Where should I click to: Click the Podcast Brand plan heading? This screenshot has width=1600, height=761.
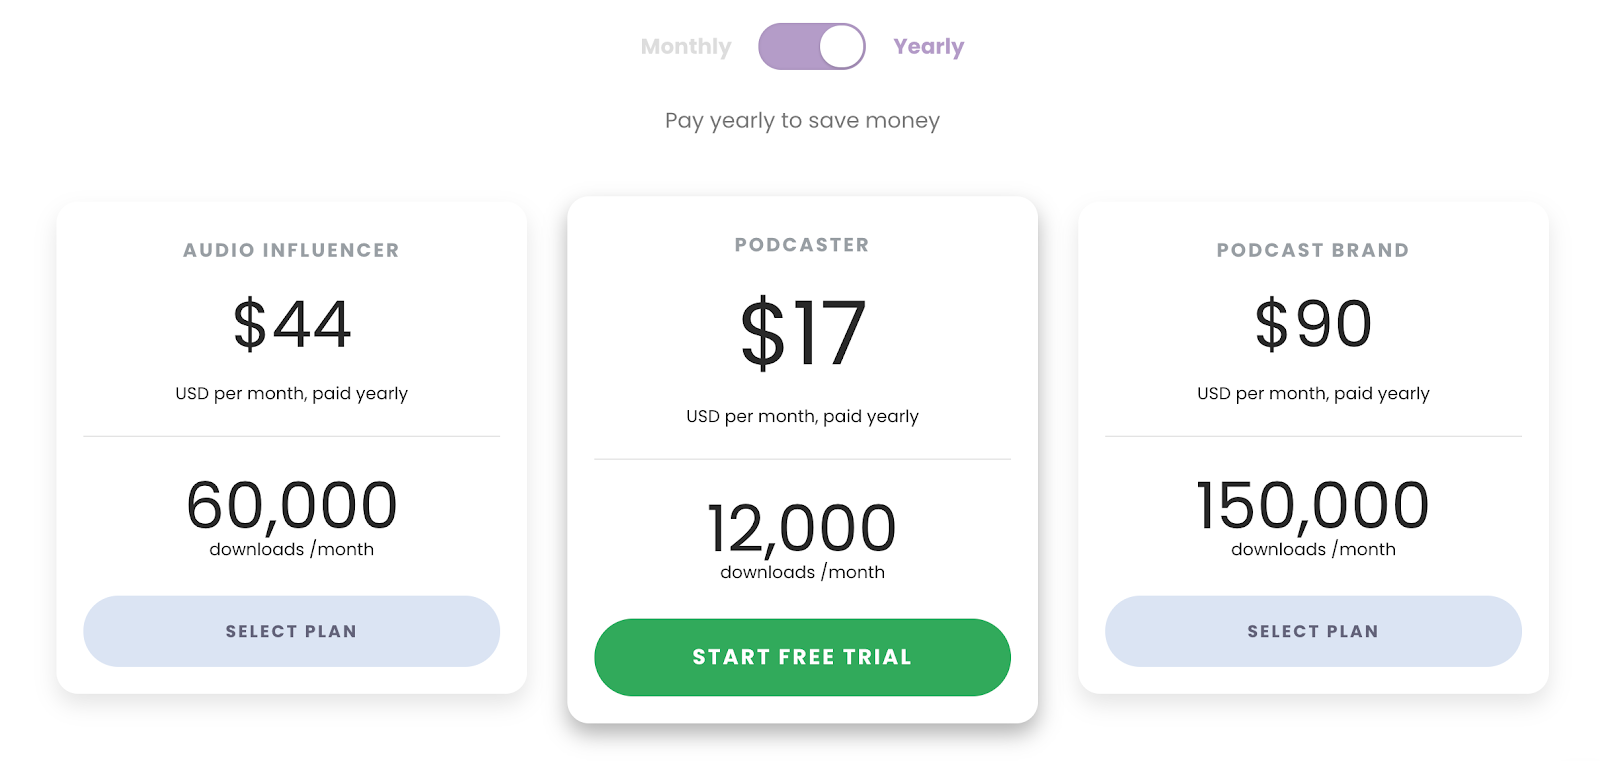pyautogui.click(x=1312, y=250)
